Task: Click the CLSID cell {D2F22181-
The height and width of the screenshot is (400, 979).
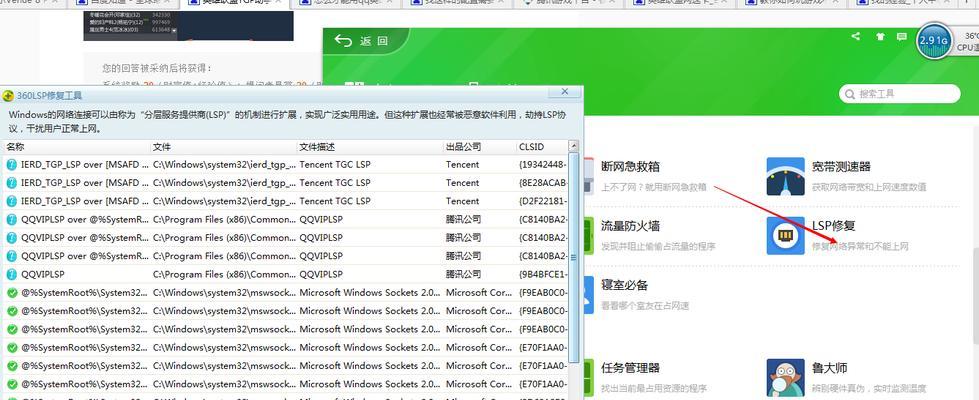Action: point(543,201)
